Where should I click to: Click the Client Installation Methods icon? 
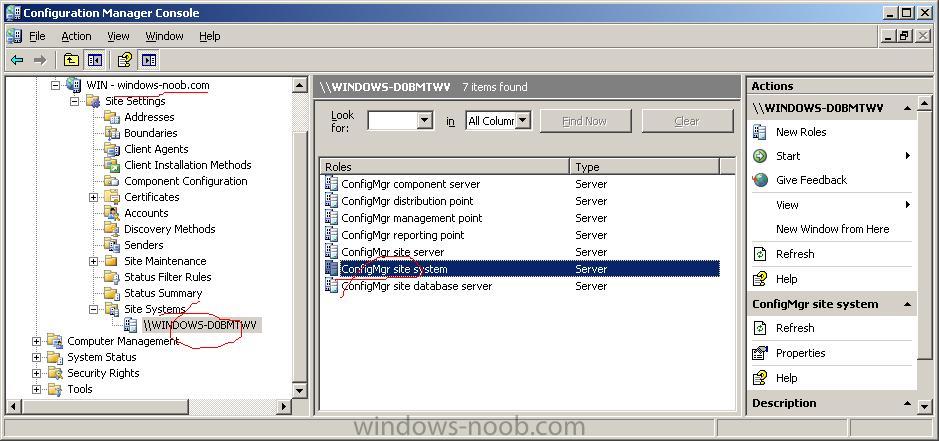[x=112, y=165]
